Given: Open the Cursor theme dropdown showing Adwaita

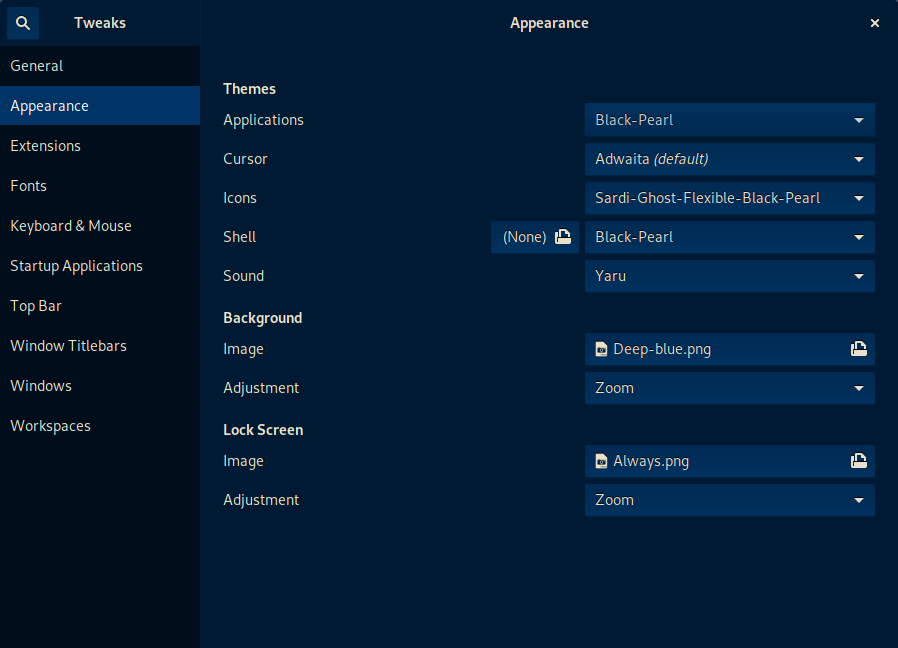Looking at the screenshot, I should pyautogui.click(x=730, y=159).
